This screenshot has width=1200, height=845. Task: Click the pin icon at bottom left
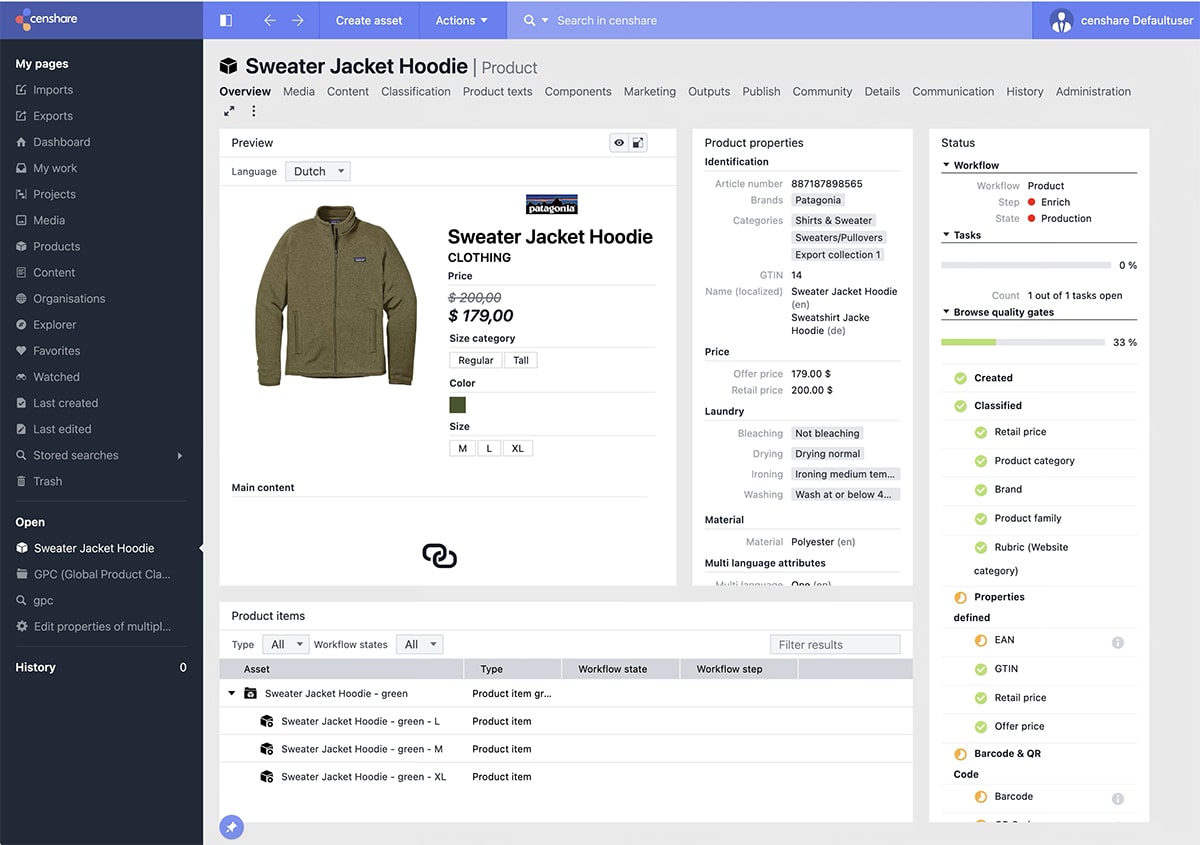231,827
